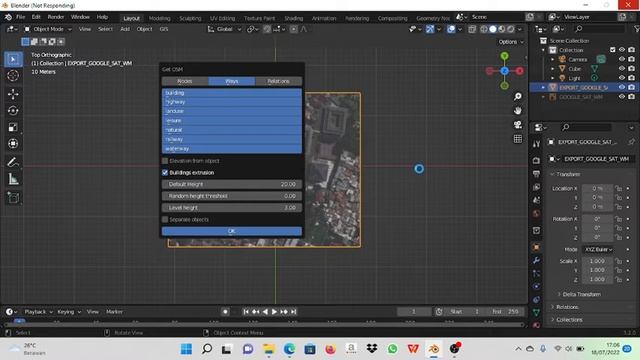Open Global transform orientation dropdown
The height and width of the screenshot is (360, 640).
point(224,29)
